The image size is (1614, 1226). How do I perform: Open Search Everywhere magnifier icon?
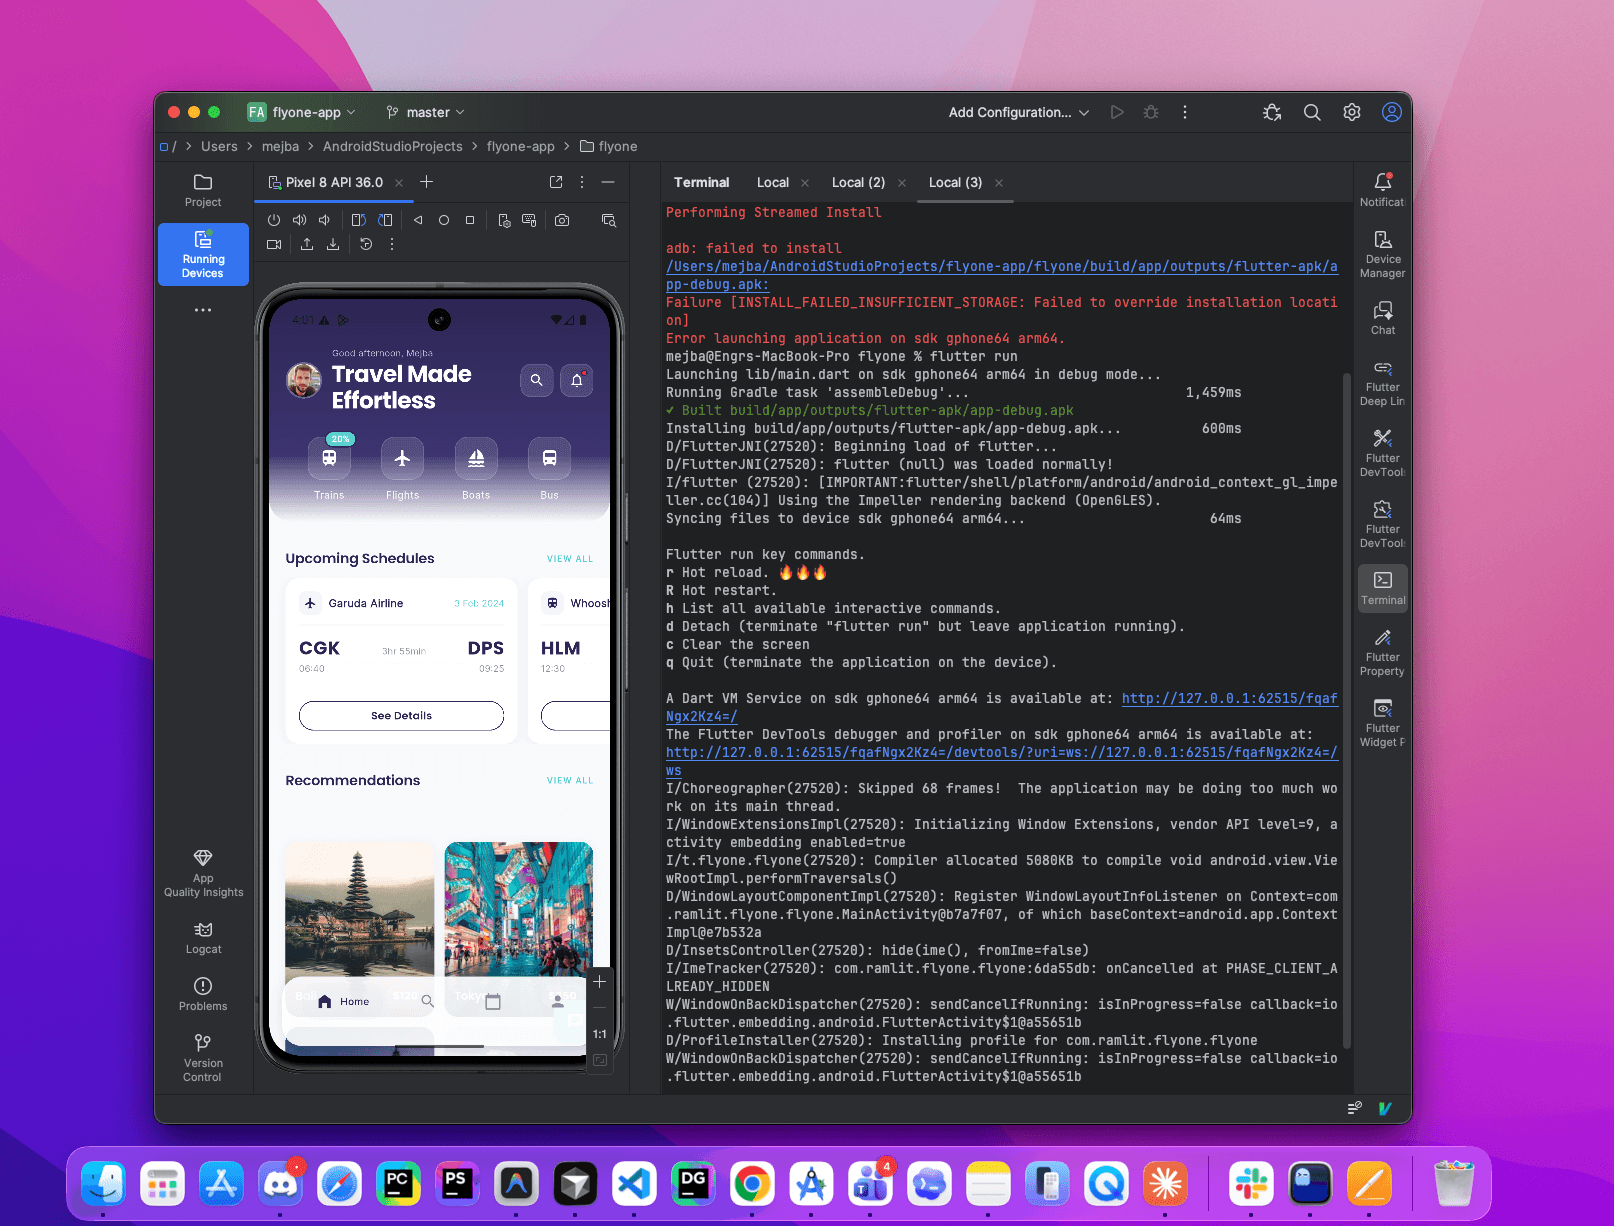tap(1312, 112)
